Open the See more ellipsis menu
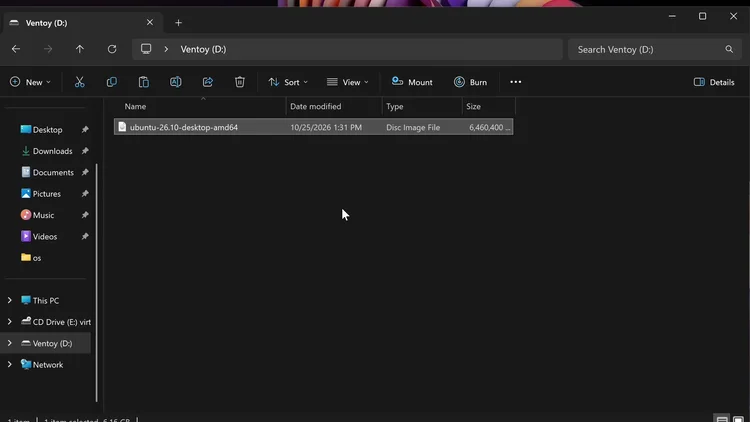750x422 pixels. point(516,82)
